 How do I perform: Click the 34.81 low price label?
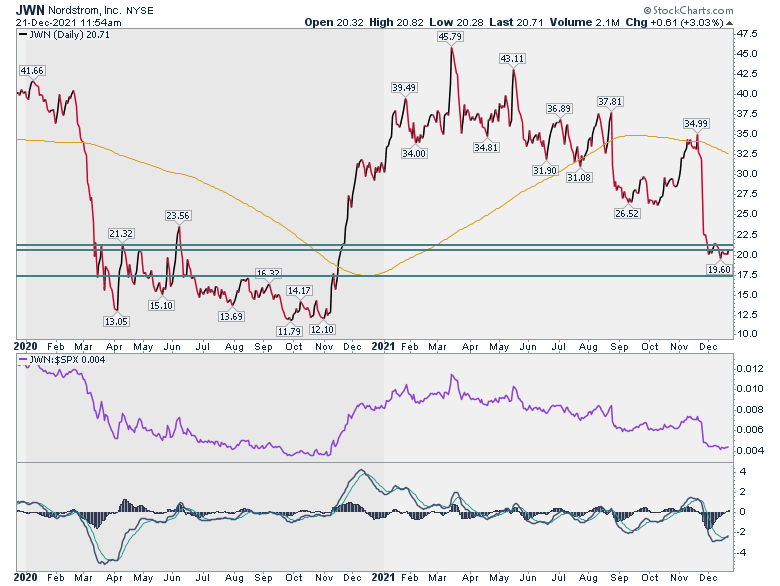[486, 147]
